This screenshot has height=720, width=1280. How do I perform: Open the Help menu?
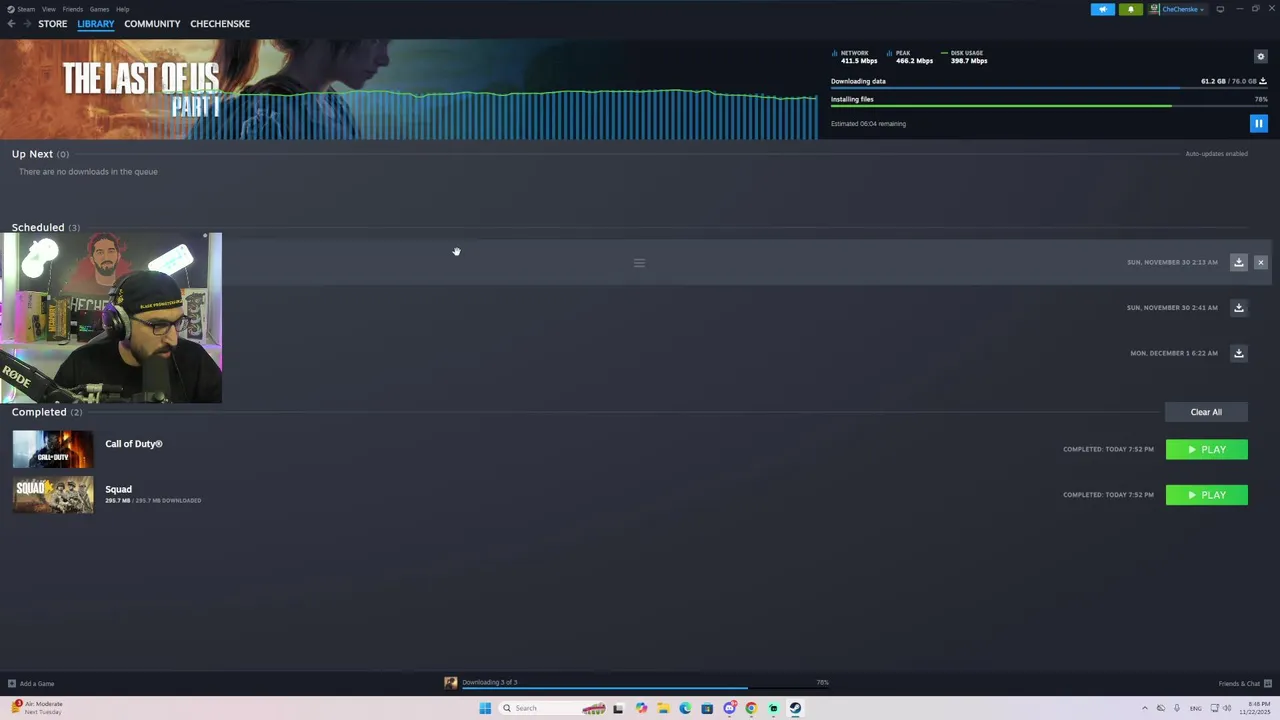pos(122,9)
